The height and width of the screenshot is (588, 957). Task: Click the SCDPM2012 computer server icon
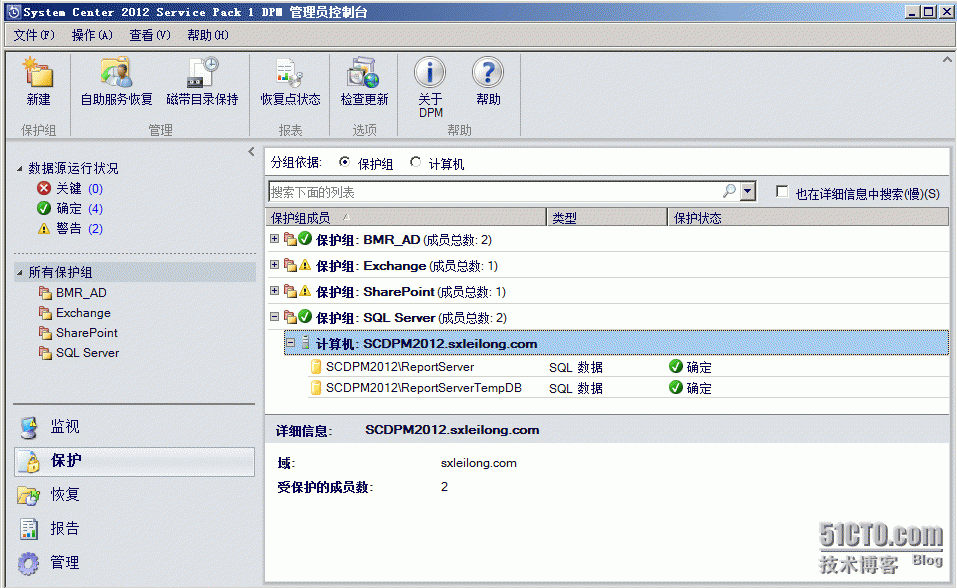click(x=306, y=343)
